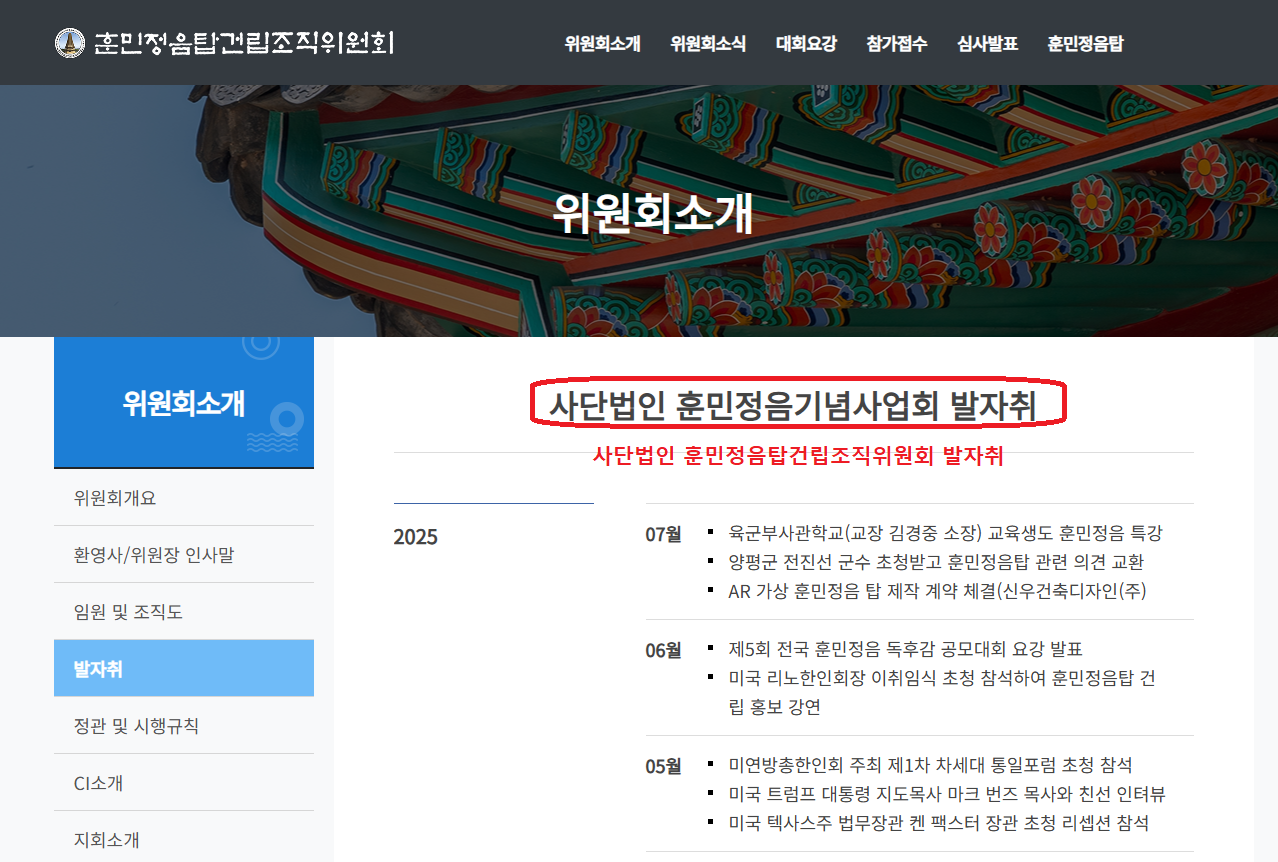Select the highlighted 발자취 sidebar item
Image resolution: width=1278 pixels, height=862 pixels.
coord(184,668)
